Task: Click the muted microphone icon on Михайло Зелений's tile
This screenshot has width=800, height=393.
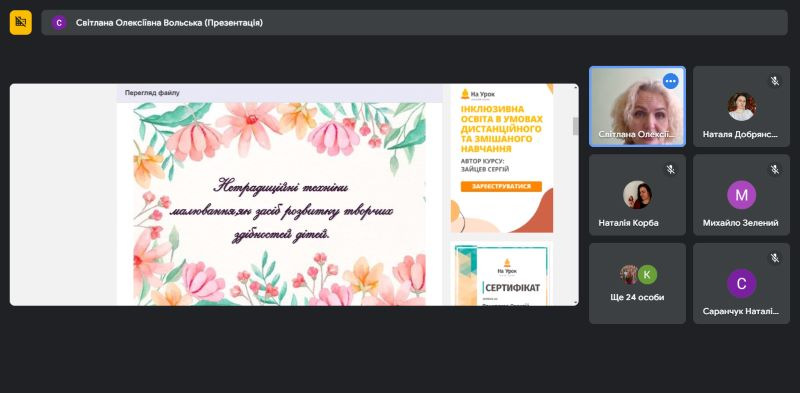Action: click(x=774, y=169)
